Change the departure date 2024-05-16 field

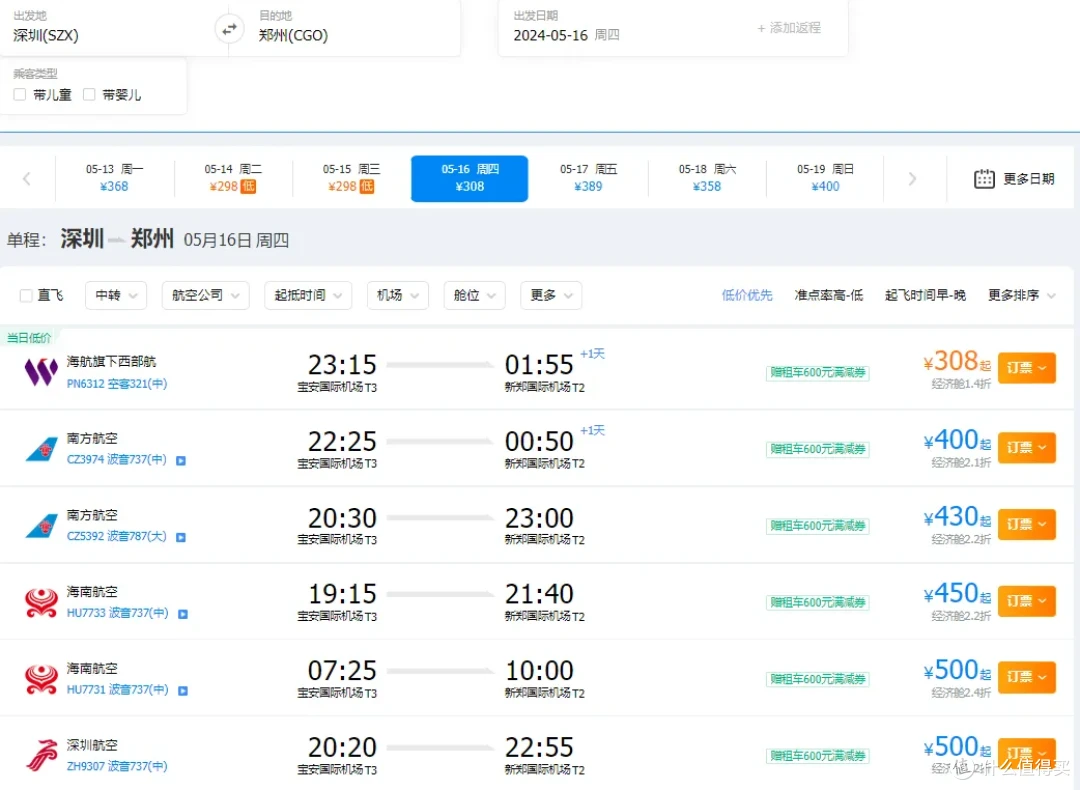[x=566, y=35]
